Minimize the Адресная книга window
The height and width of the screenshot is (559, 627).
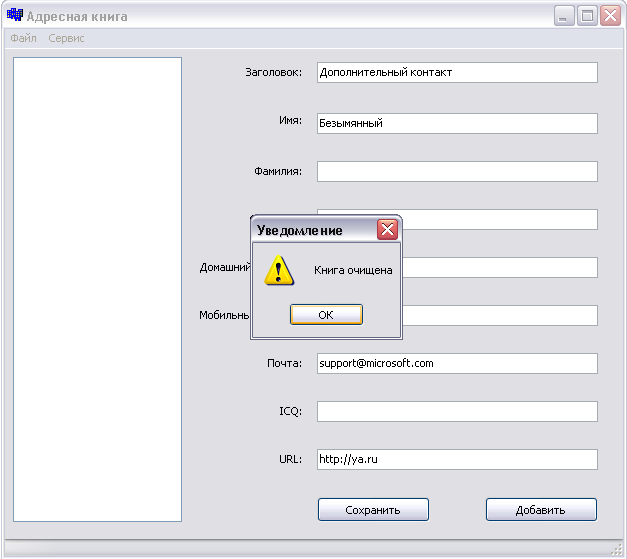[564, 16]
